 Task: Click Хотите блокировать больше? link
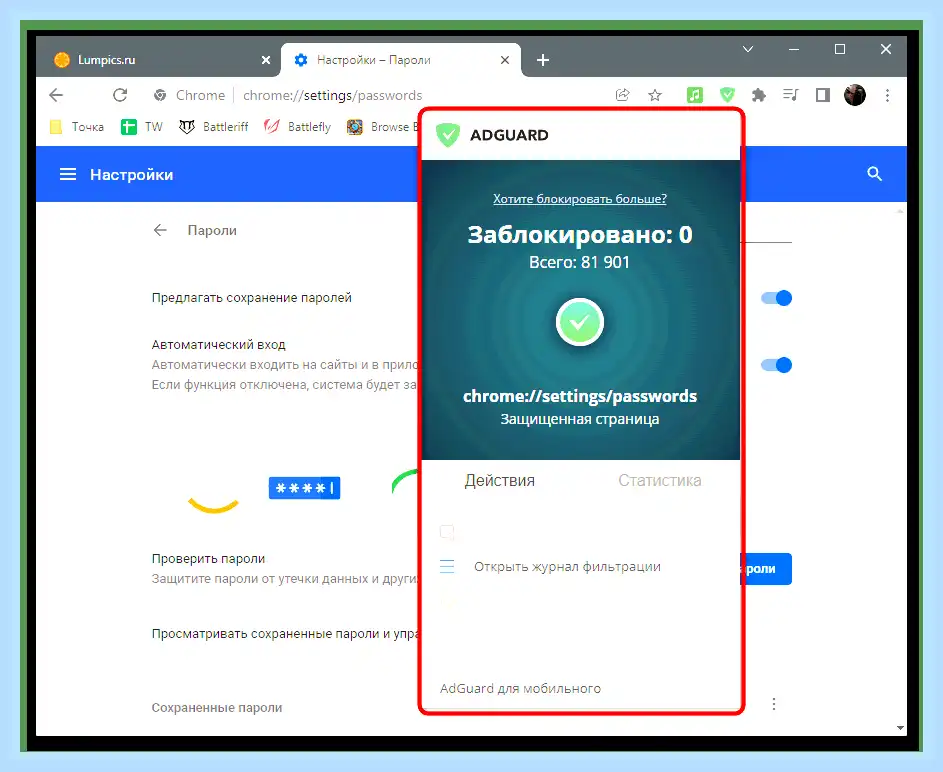click(x=580, y=199)
